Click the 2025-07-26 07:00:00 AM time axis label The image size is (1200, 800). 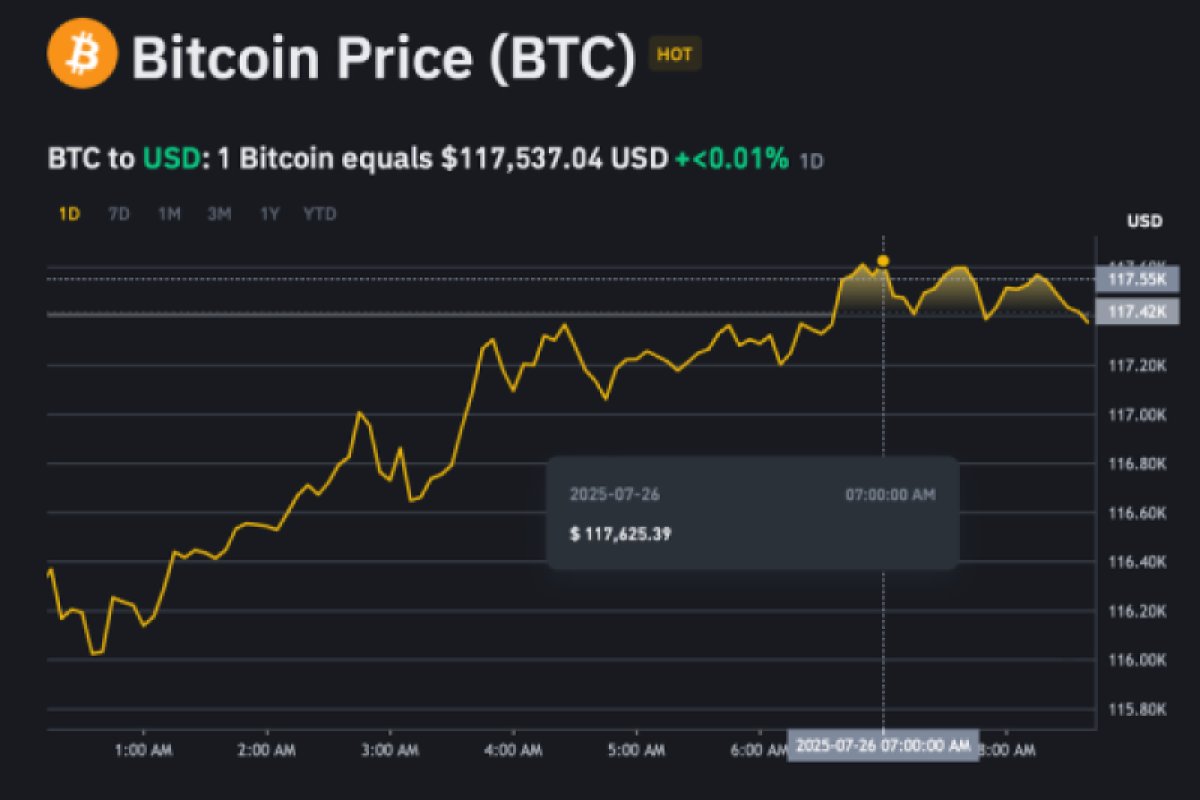(883, 746)
